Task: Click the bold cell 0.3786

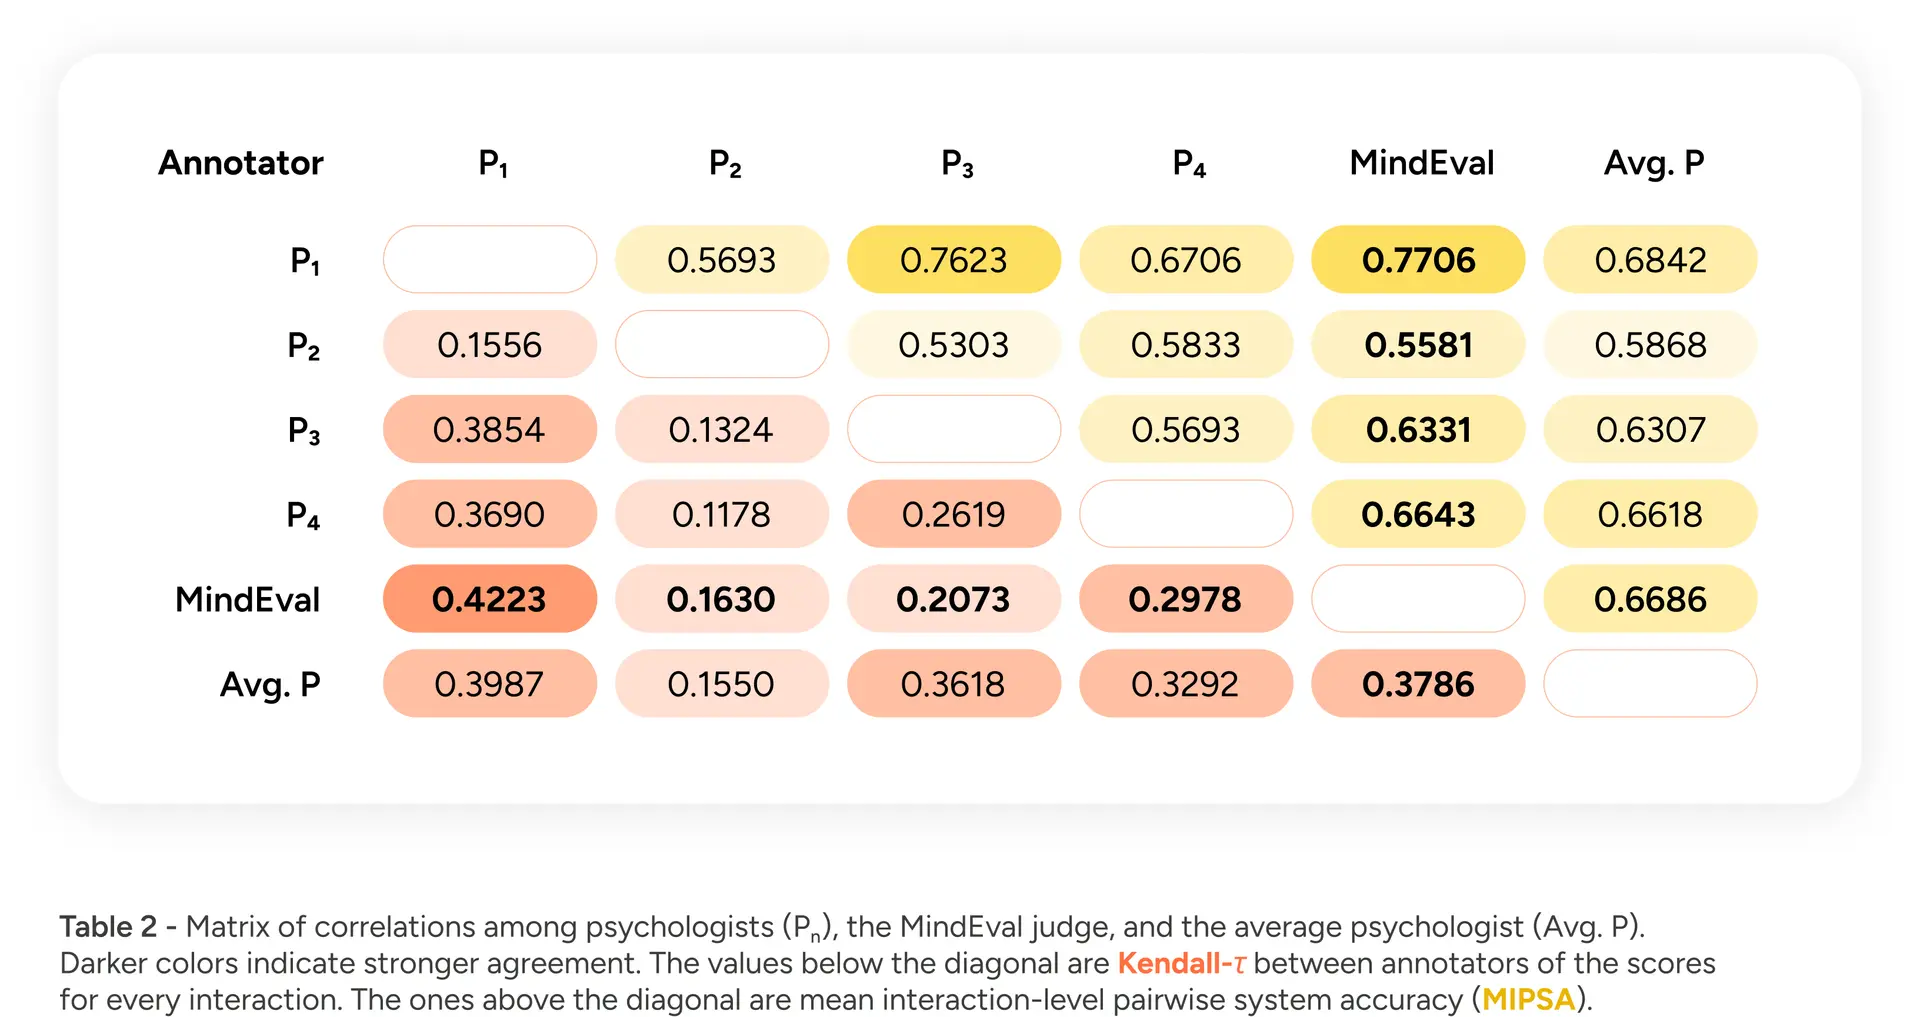Action: click(x=1418, y=684)
